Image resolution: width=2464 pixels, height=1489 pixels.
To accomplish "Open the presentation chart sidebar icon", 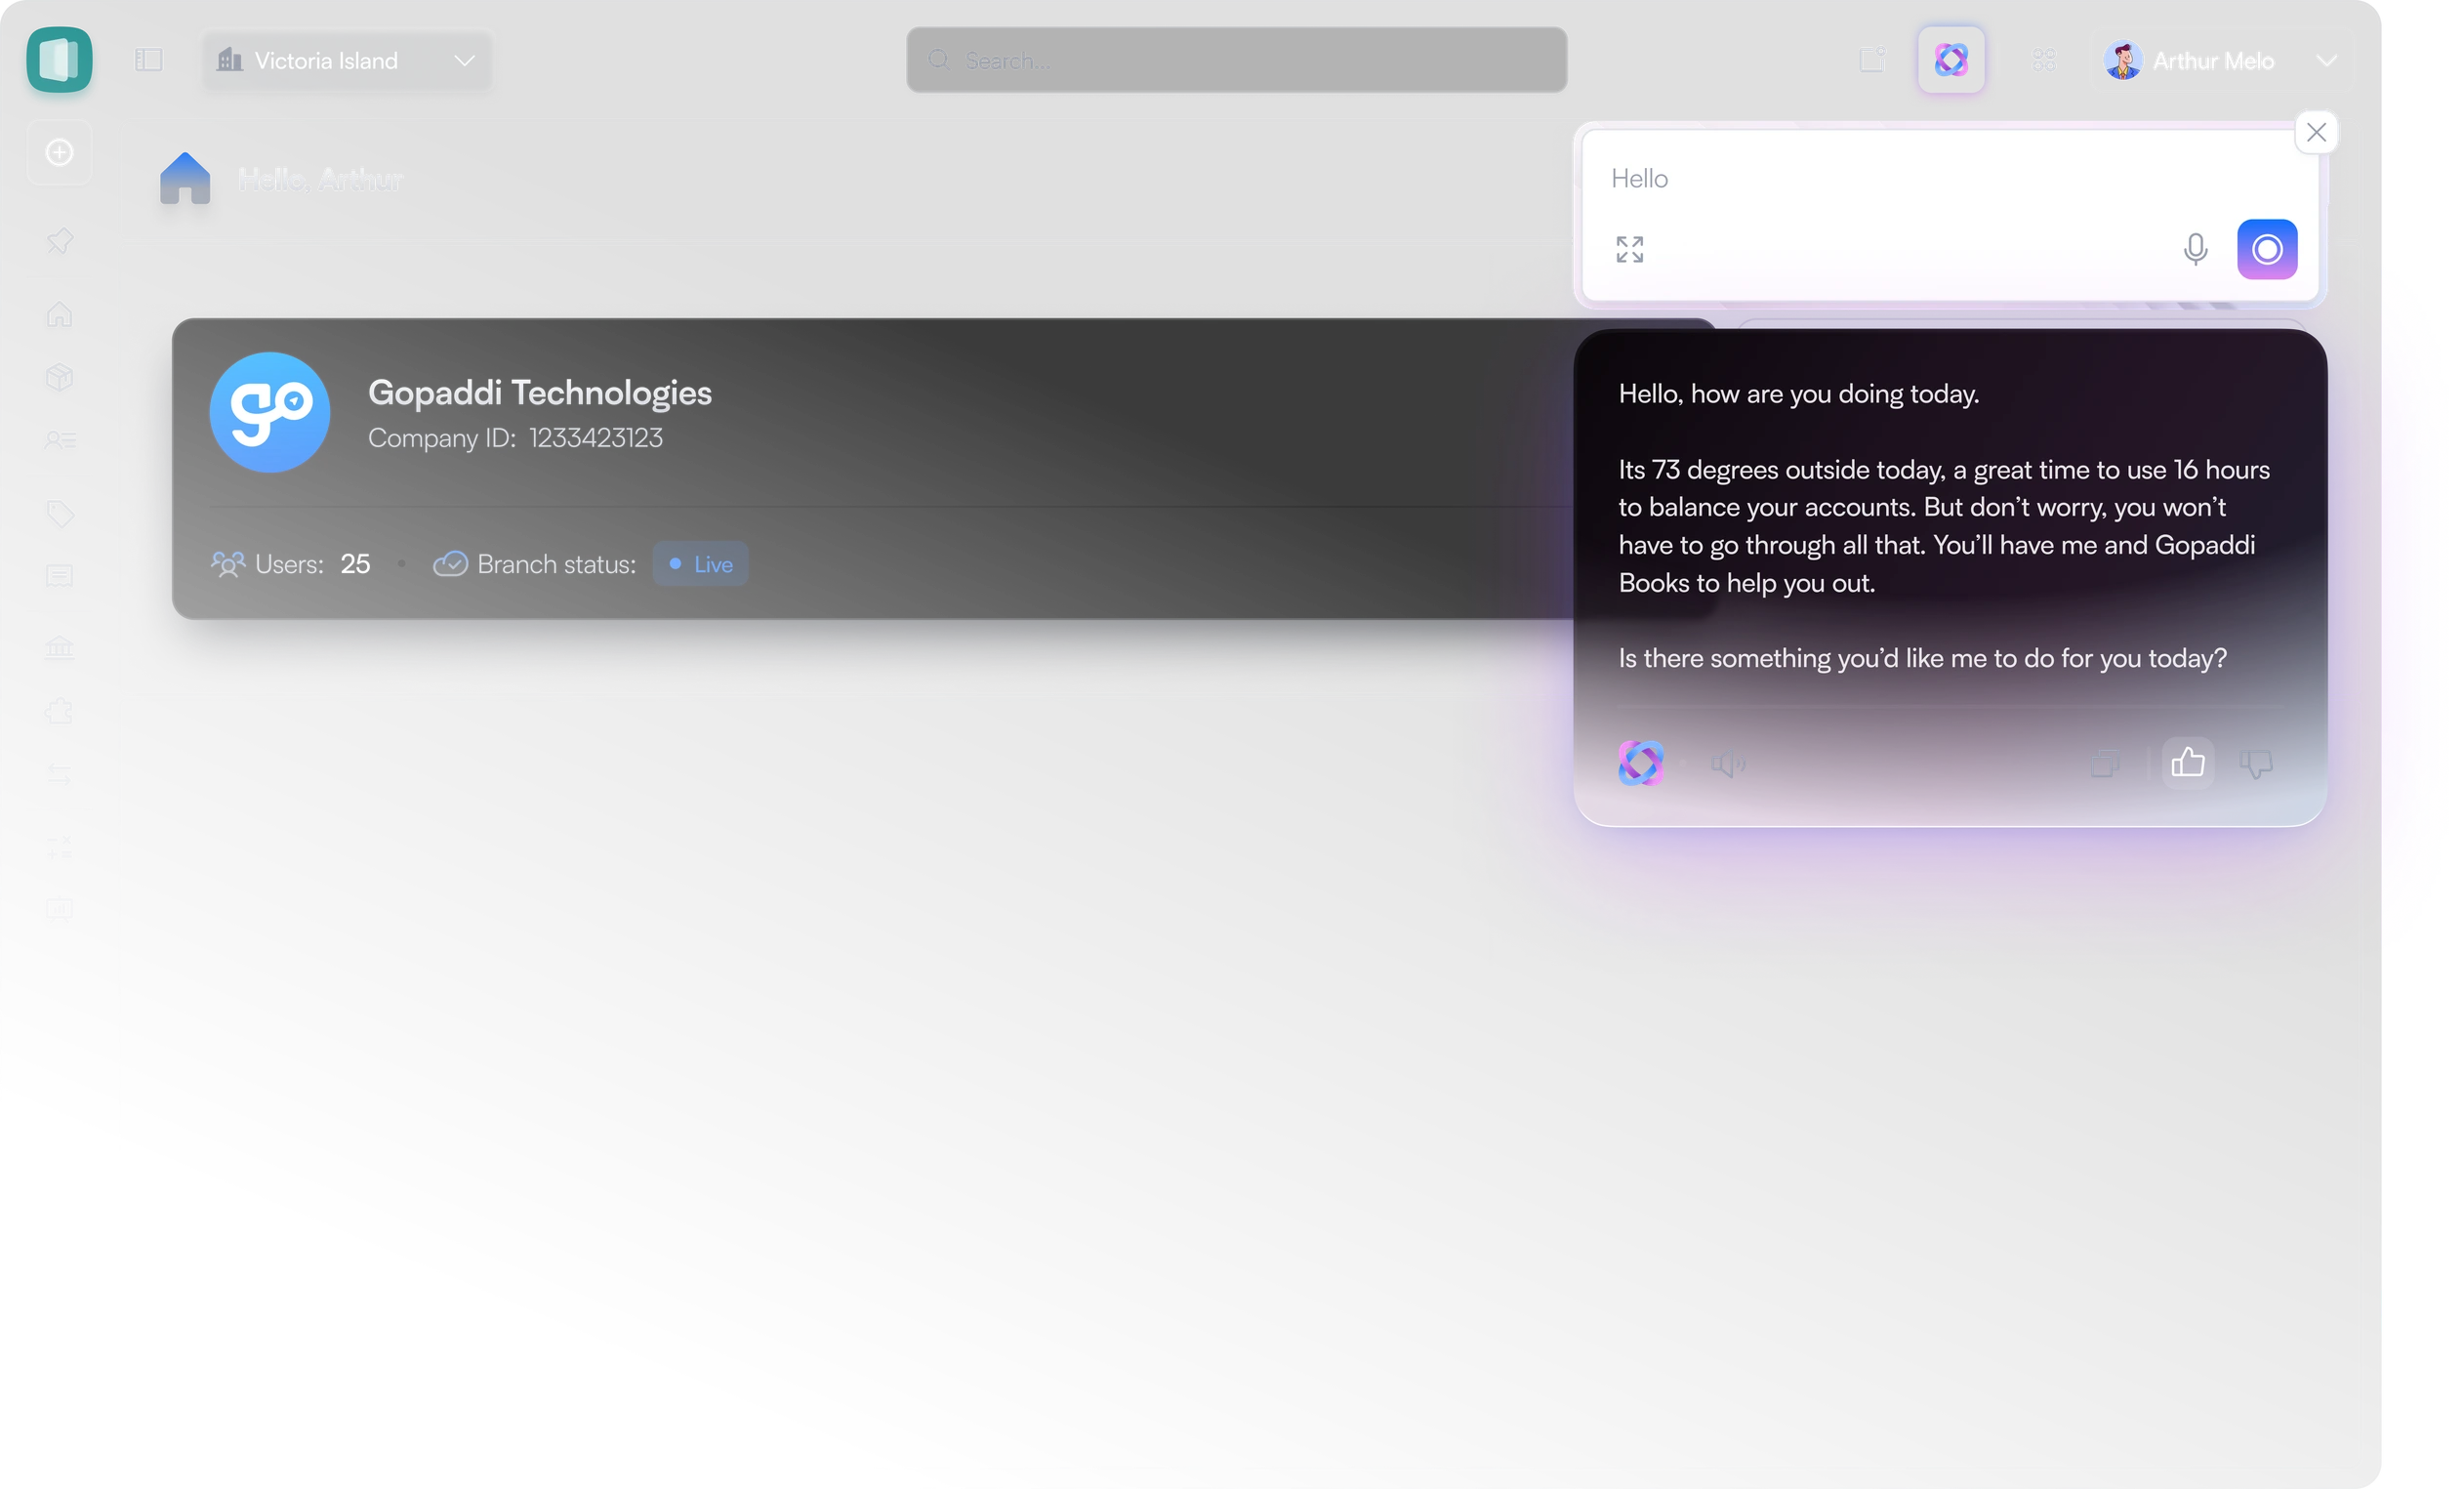I will tap(59, 909).
